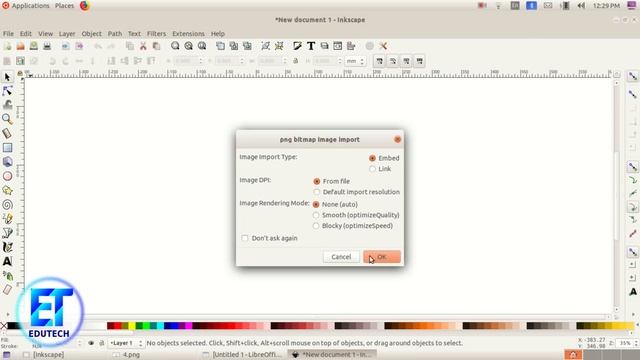Select the Node edit tool

coord(7,91)
